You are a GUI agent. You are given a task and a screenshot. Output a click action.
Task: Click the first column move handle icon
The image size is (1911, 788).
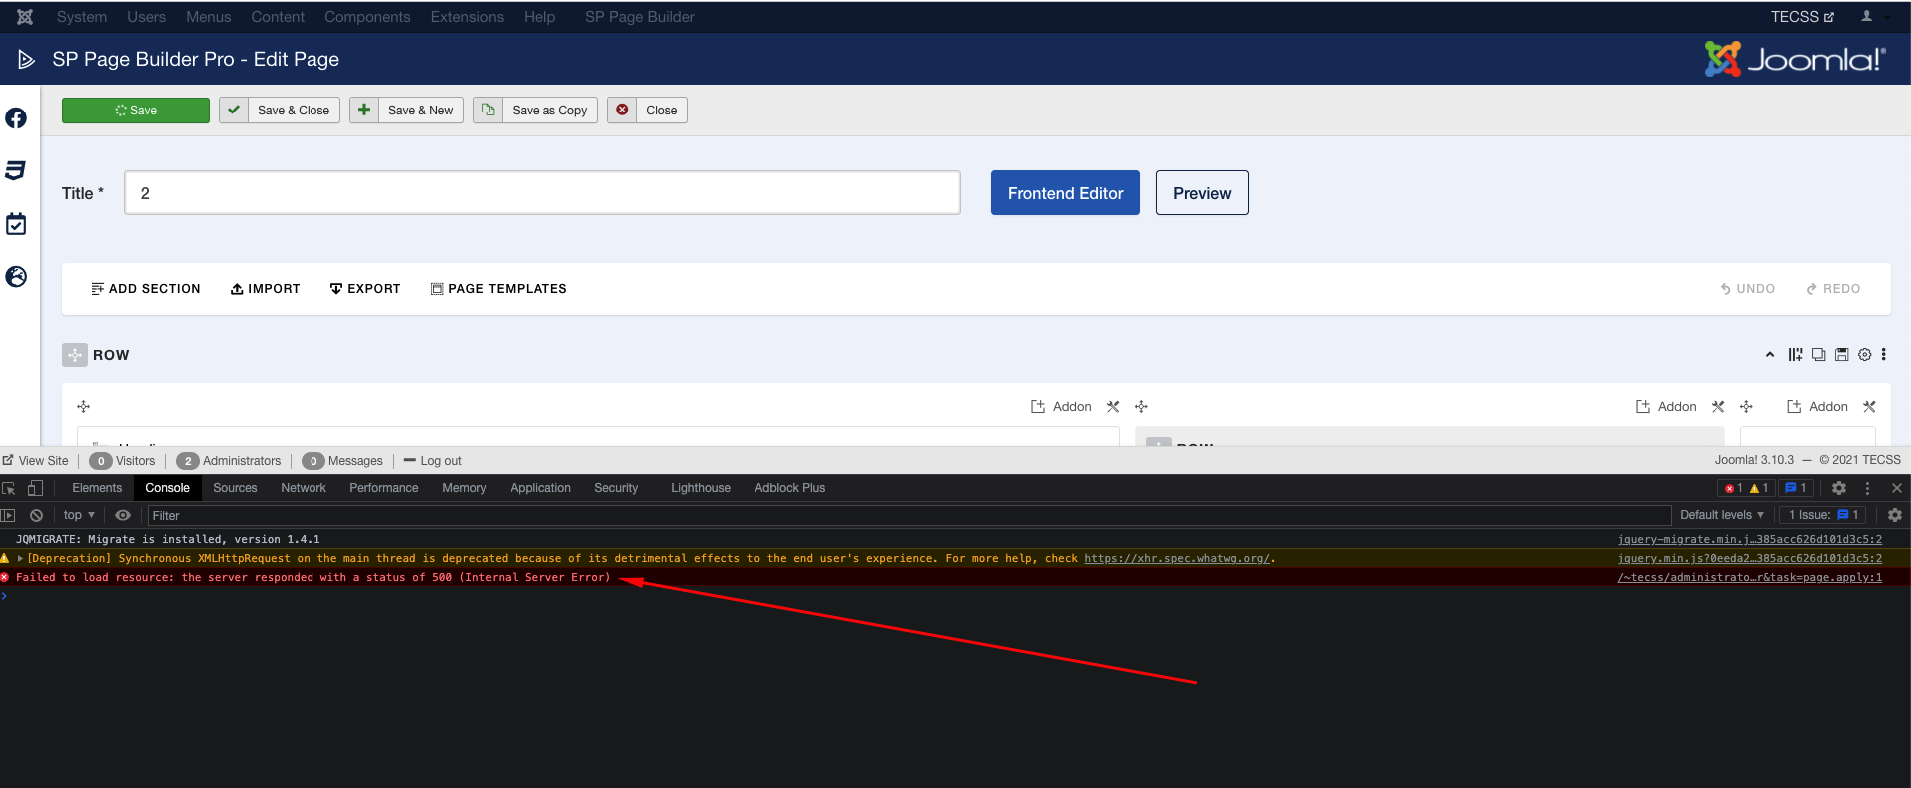point(84,407)
